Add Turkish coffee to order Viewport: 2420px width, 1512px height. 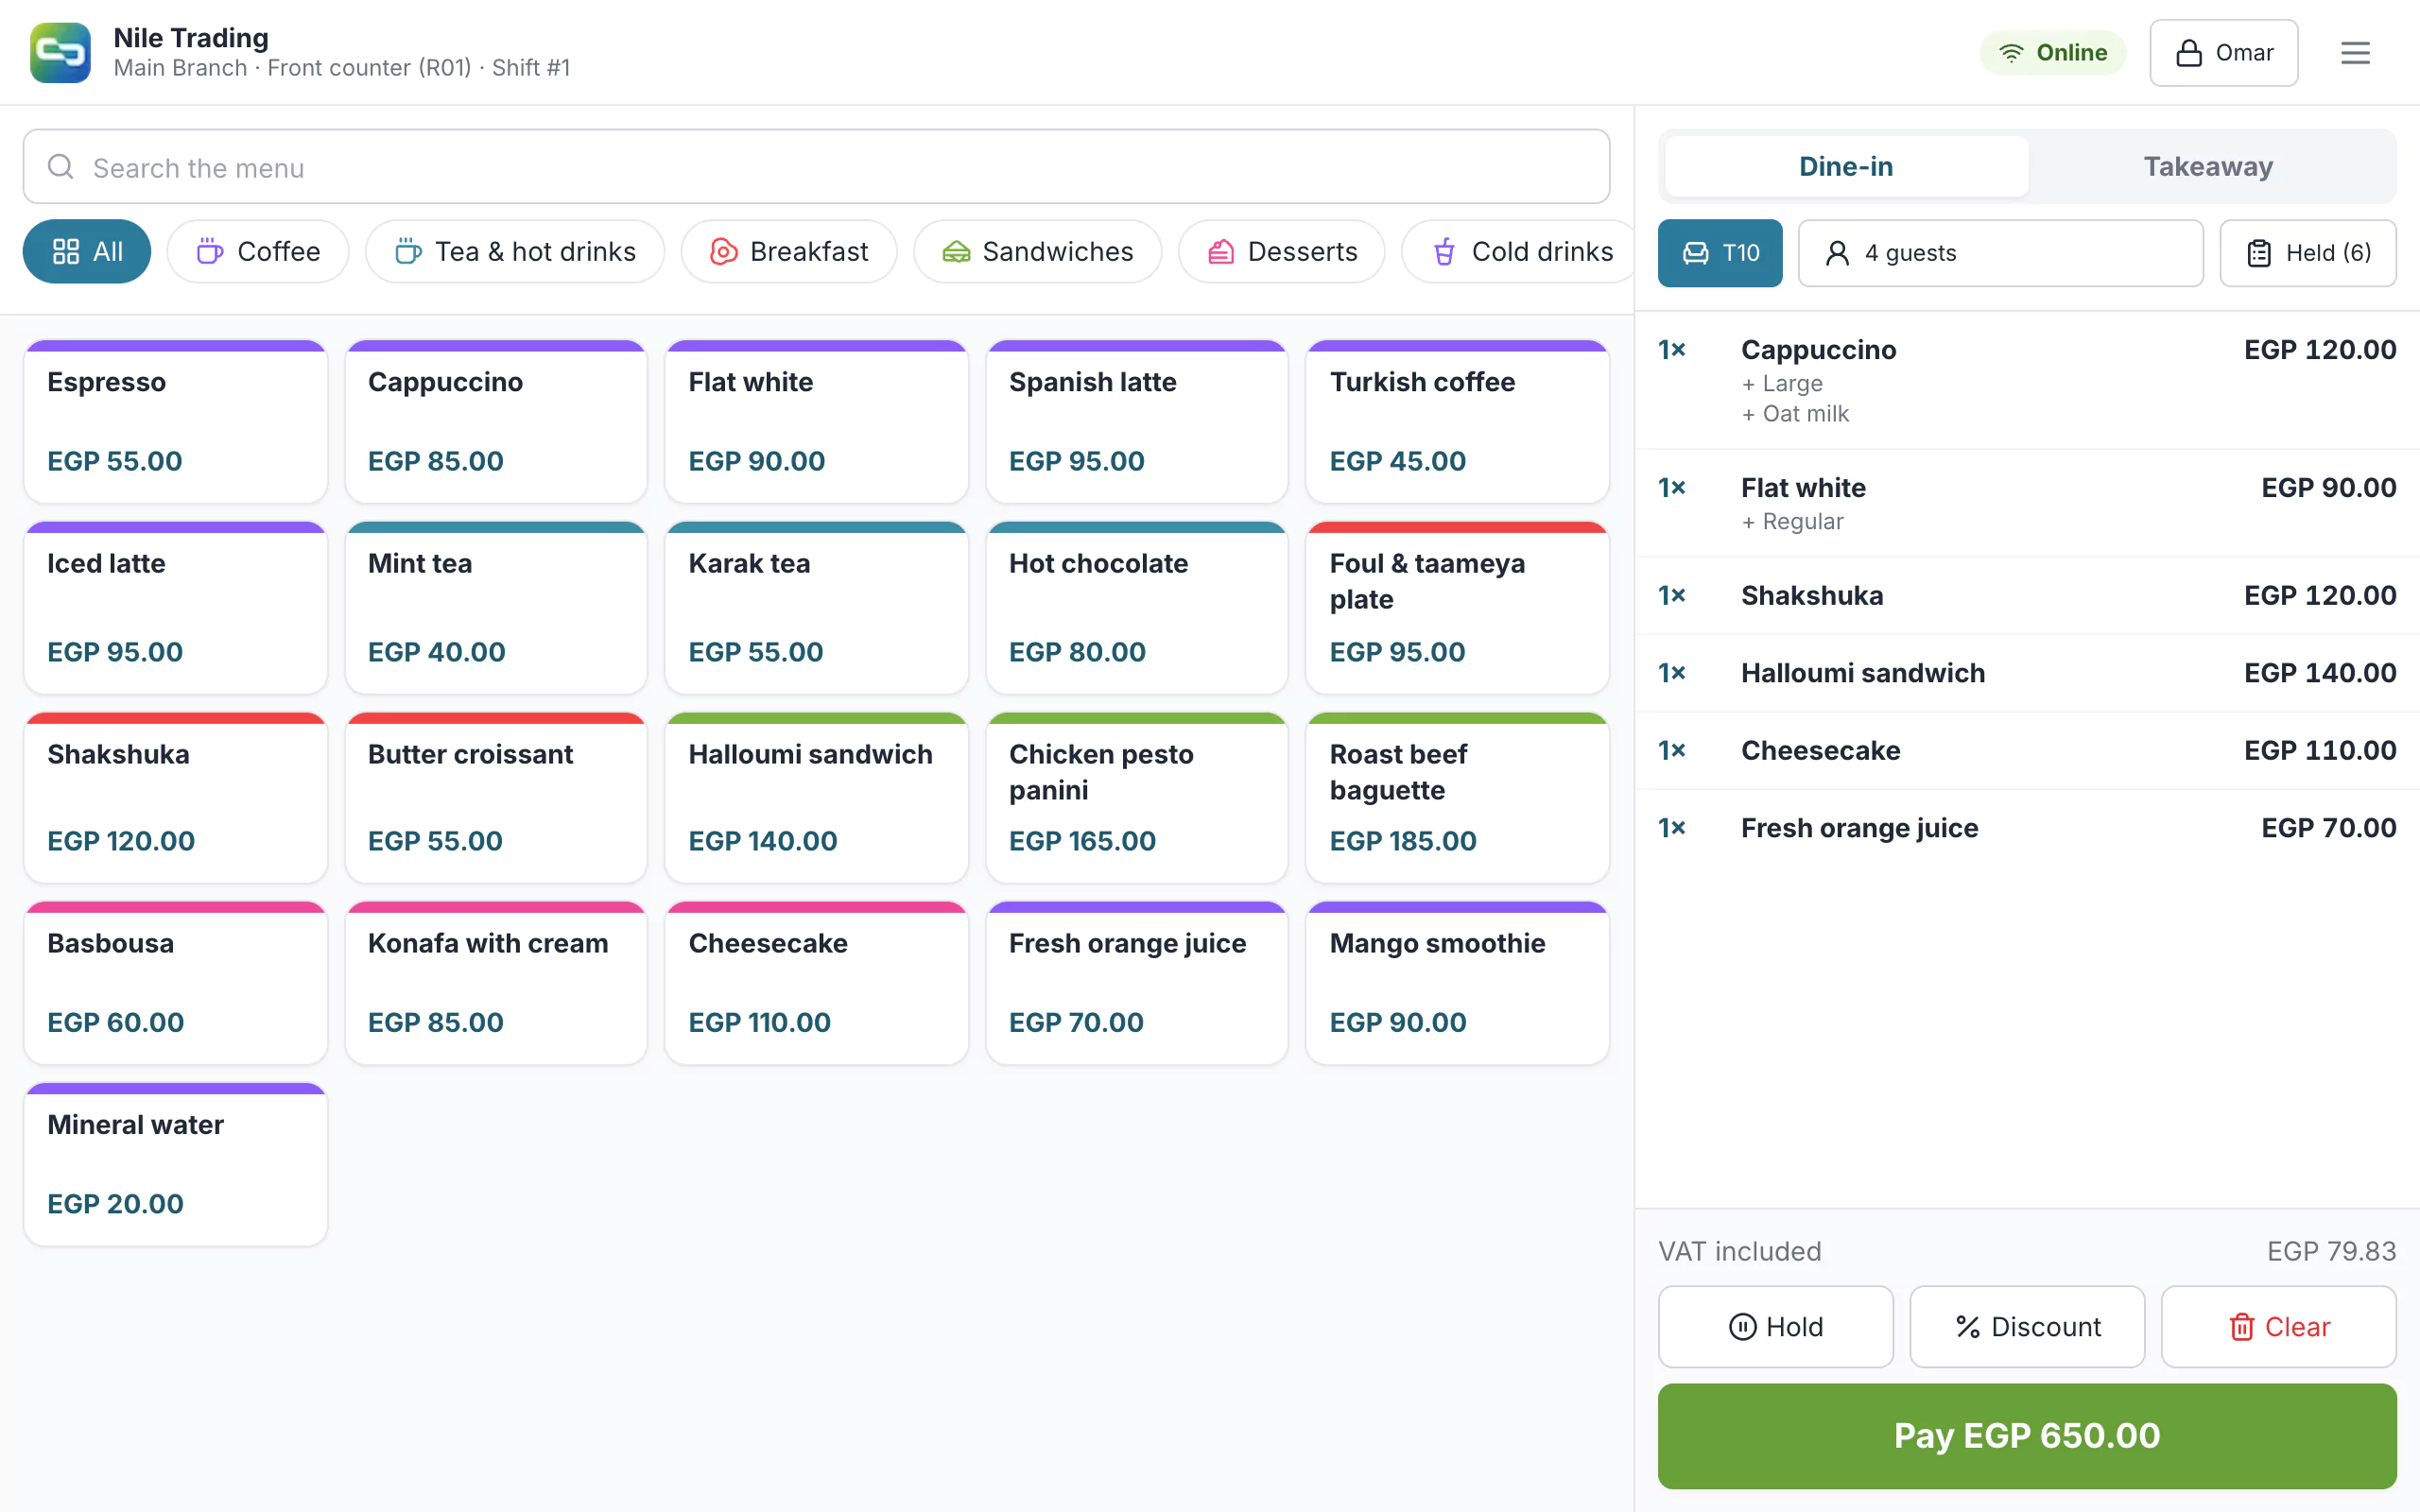[1457, 421]
